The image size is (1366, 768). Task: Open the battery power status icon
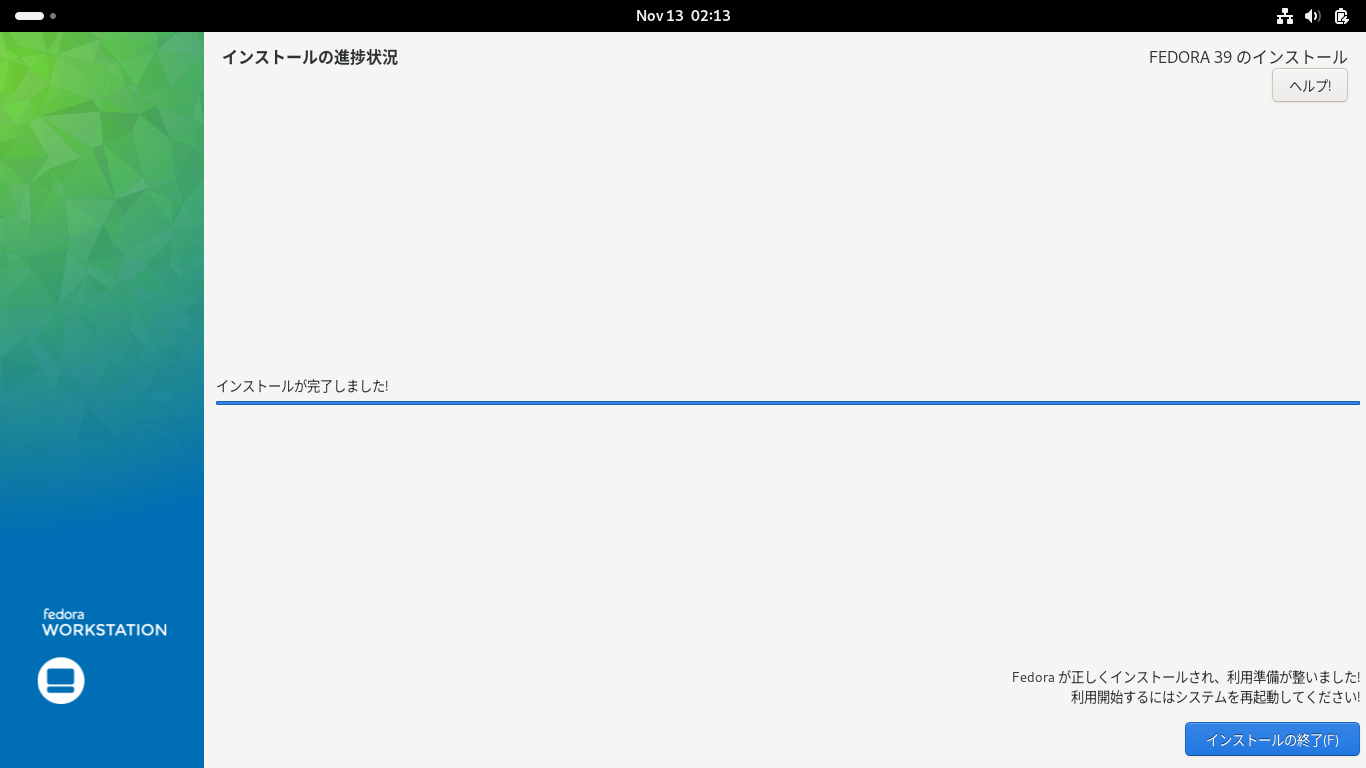(1341, 16)
